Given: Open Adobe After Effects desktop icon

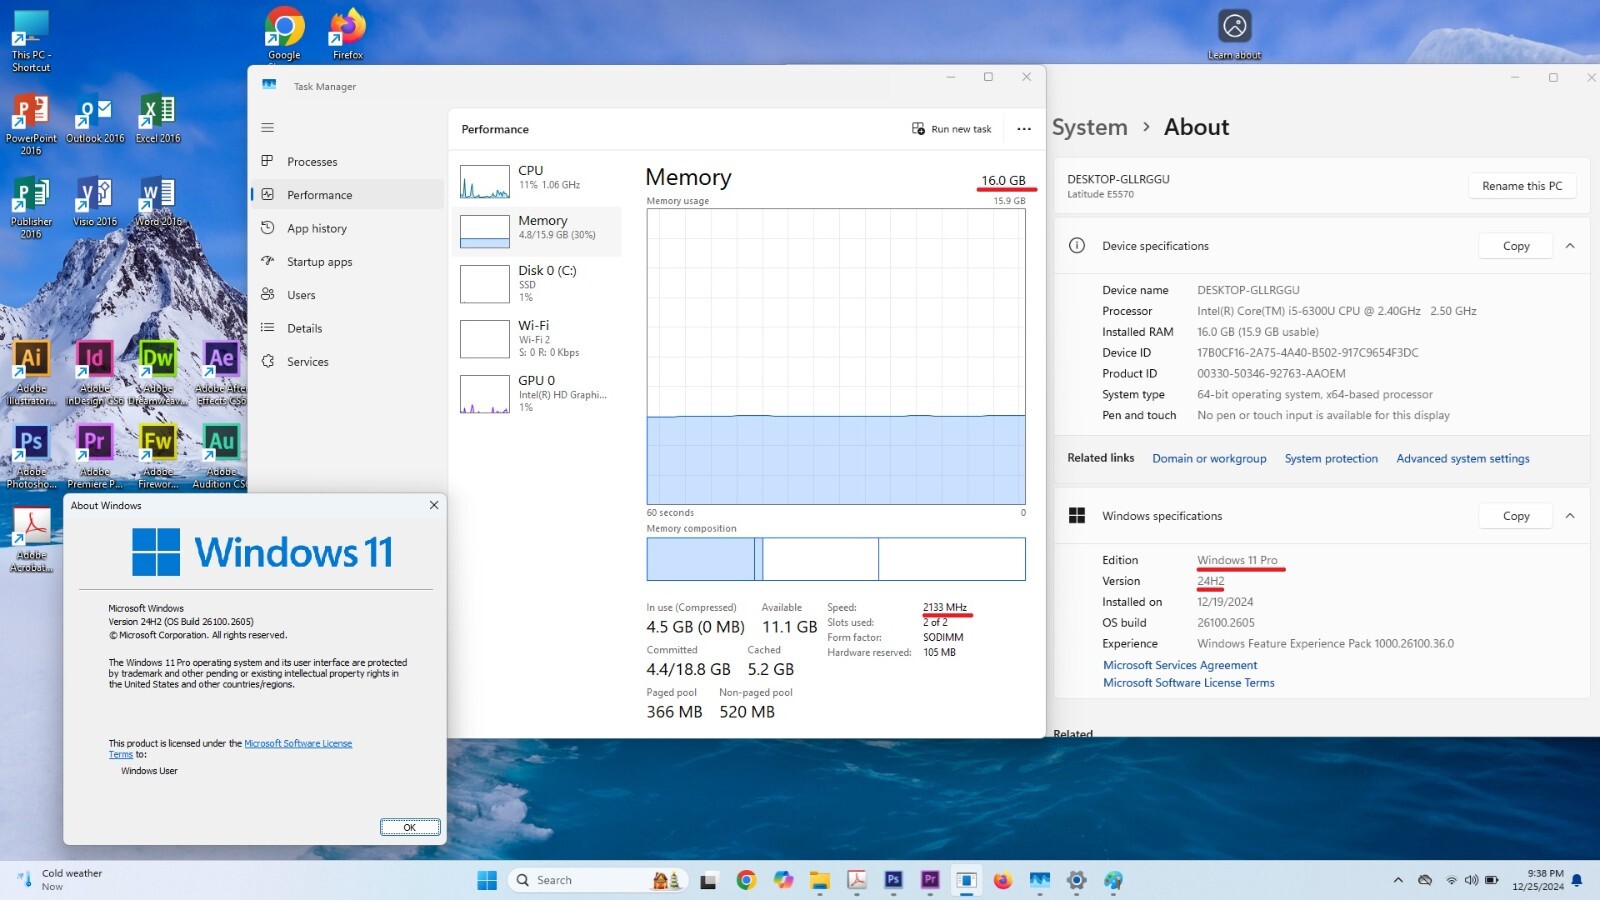Looking at the screenshot, I should [221, 373].
